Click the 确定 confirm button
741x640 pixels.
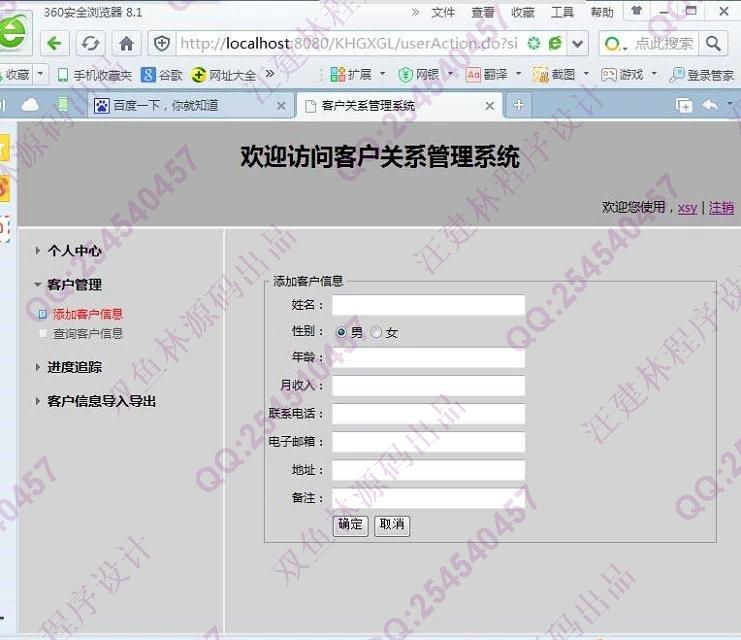351,525
